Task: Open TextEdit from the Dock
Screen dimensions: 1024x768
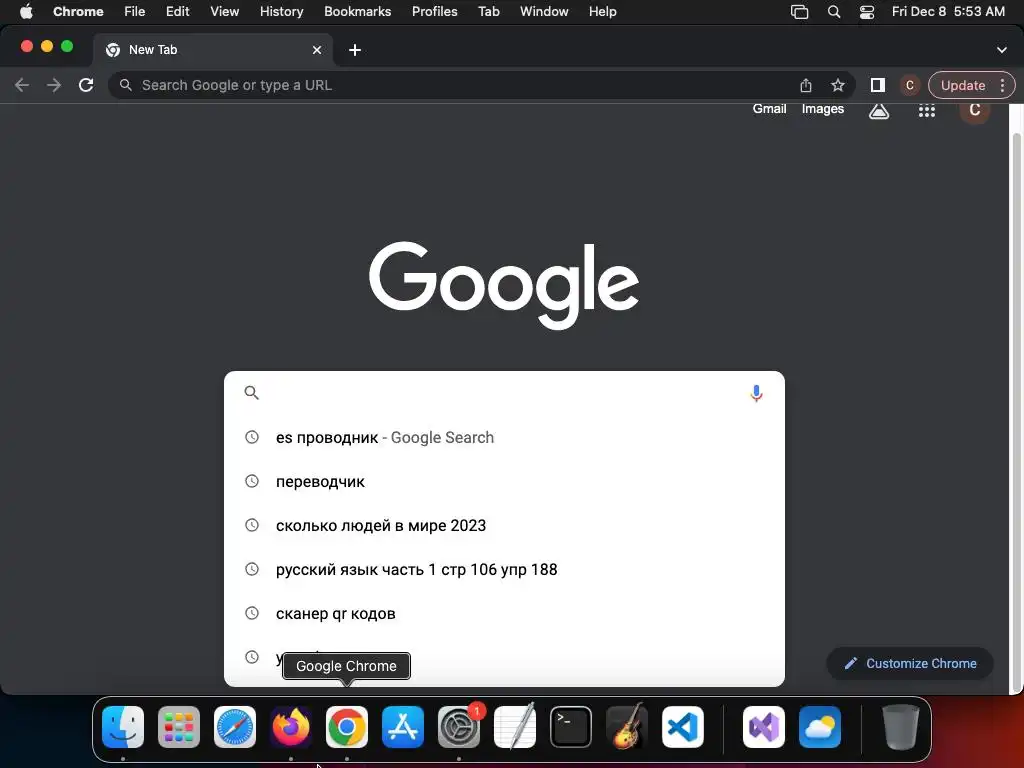Action: 515,726
